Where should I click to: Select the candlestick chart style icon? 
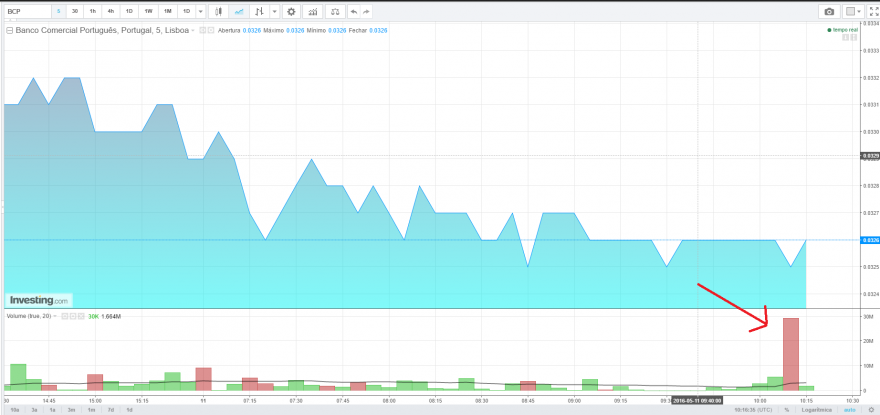[x=219, y=11]
